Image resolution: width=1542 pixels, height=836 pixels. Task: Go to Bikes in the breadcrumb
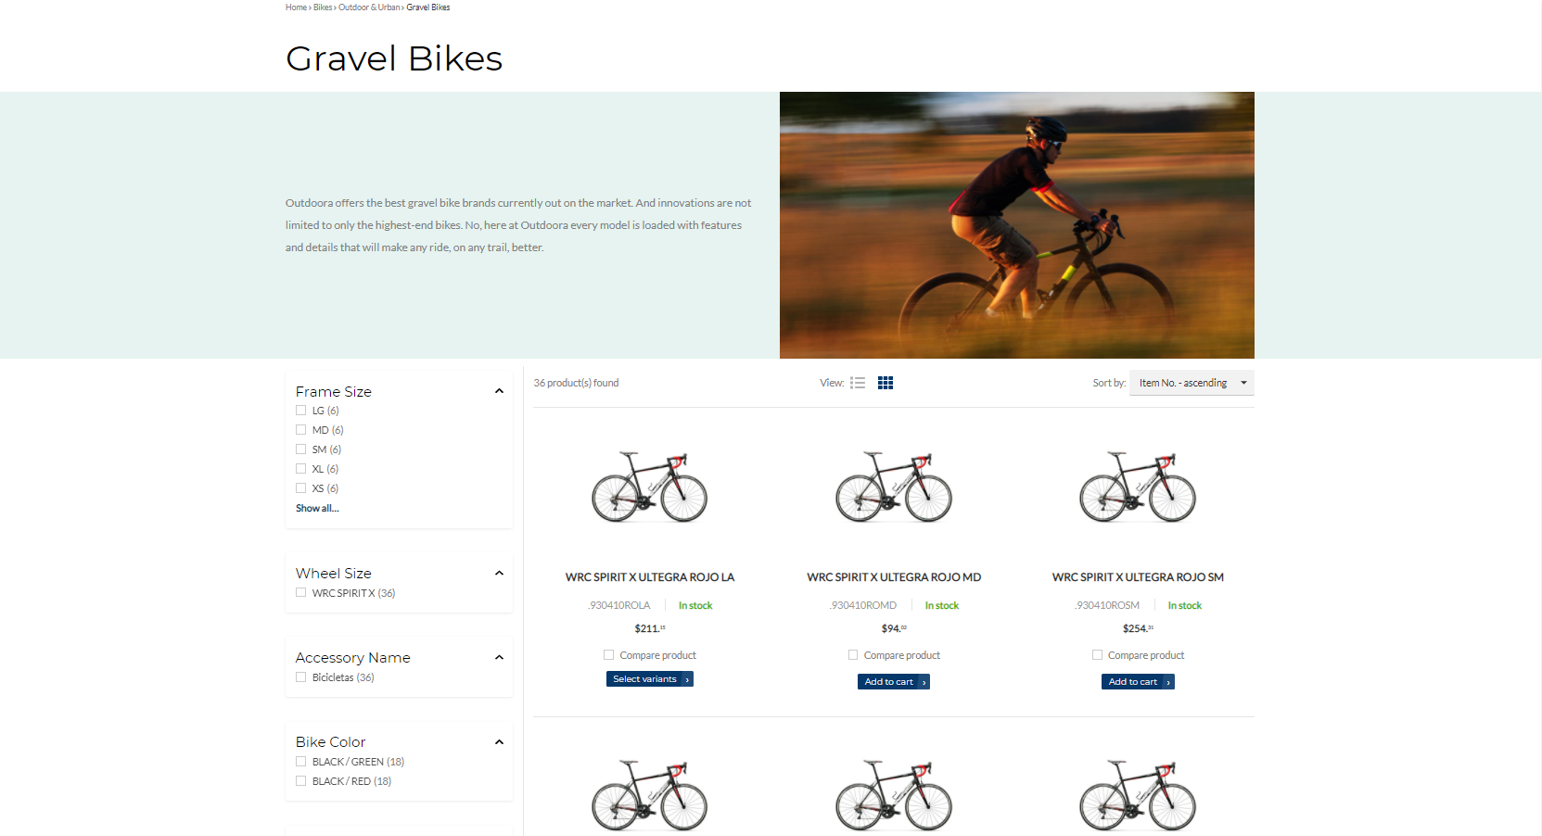pyautogui.click(x=322, y=7)
